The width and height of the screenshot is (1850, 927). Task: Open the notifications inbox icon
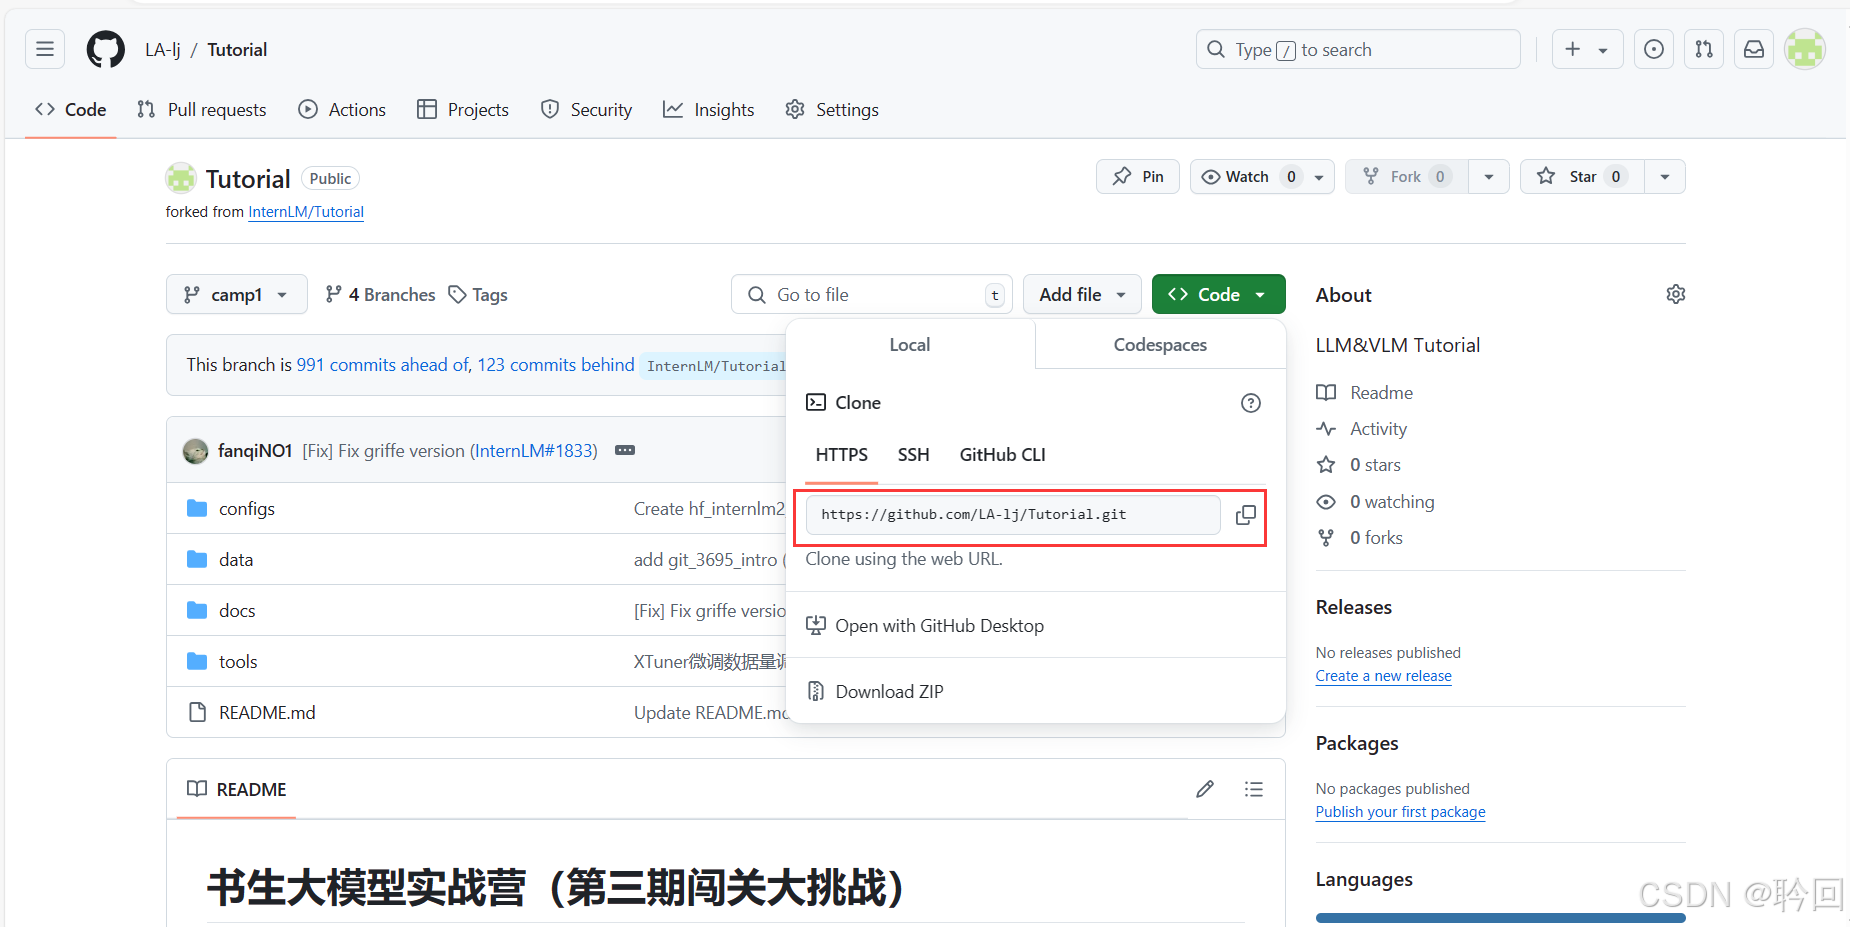pyautogui.click(x=1753, y=48)
